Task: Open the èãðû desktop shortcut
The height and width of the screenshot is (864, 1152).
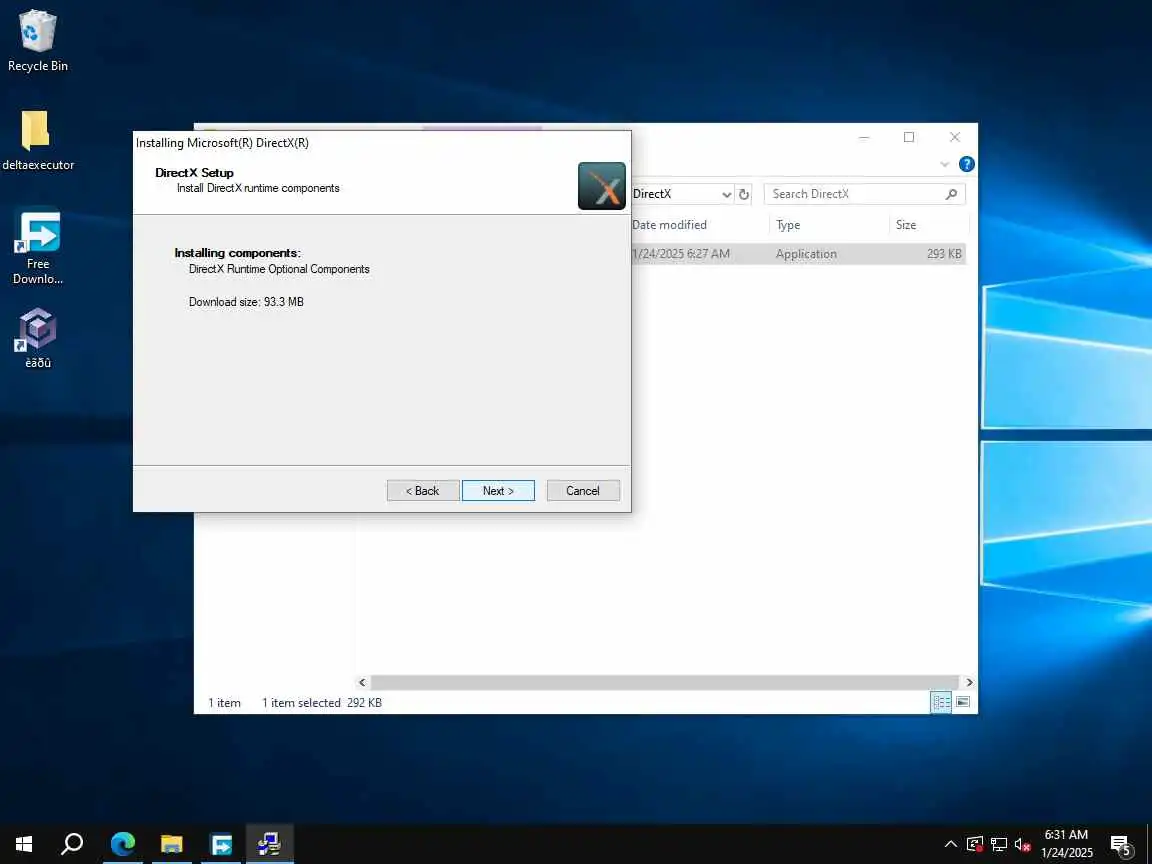Action: 37,338
